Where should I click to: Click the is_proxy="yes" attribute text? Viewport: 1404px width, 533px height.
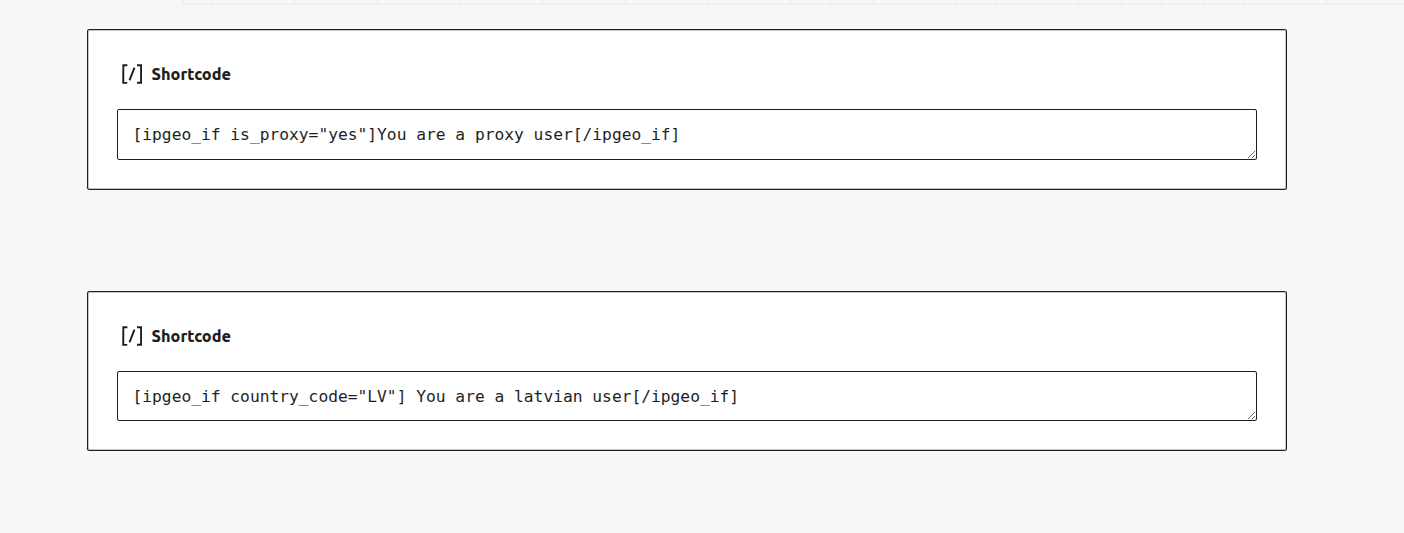298,135
